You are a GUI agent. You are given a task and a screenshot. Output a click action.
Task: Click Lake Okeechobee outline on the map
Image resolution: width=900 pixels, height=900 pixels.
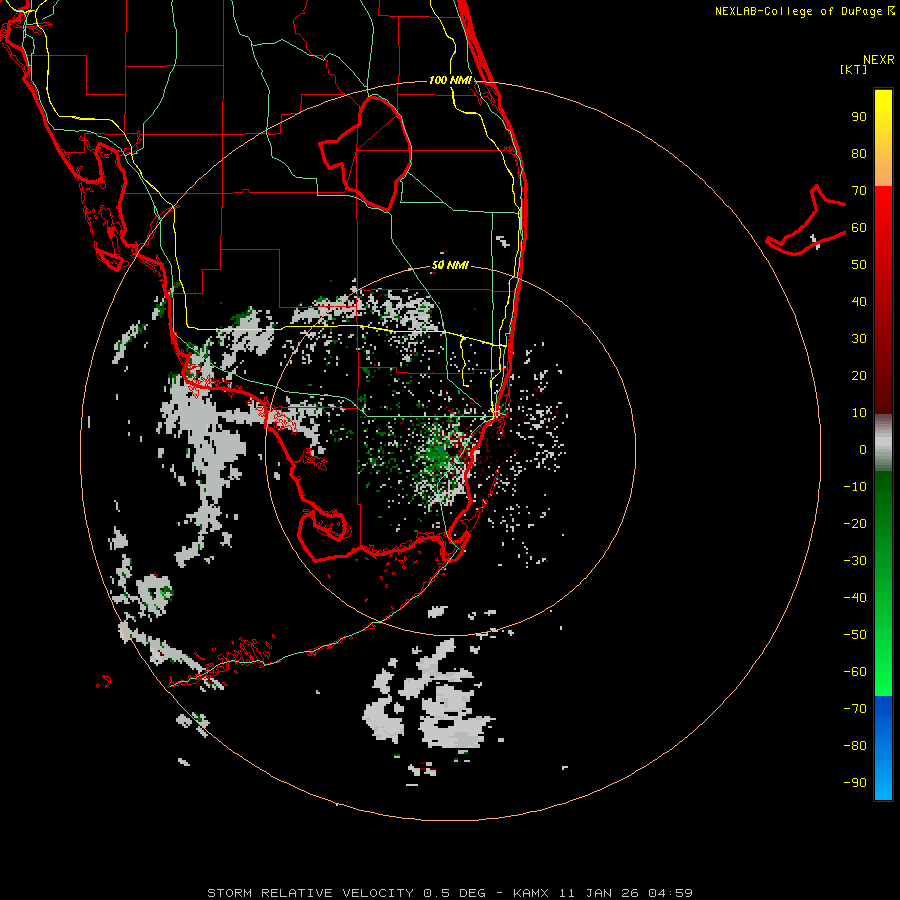[365, 153]
